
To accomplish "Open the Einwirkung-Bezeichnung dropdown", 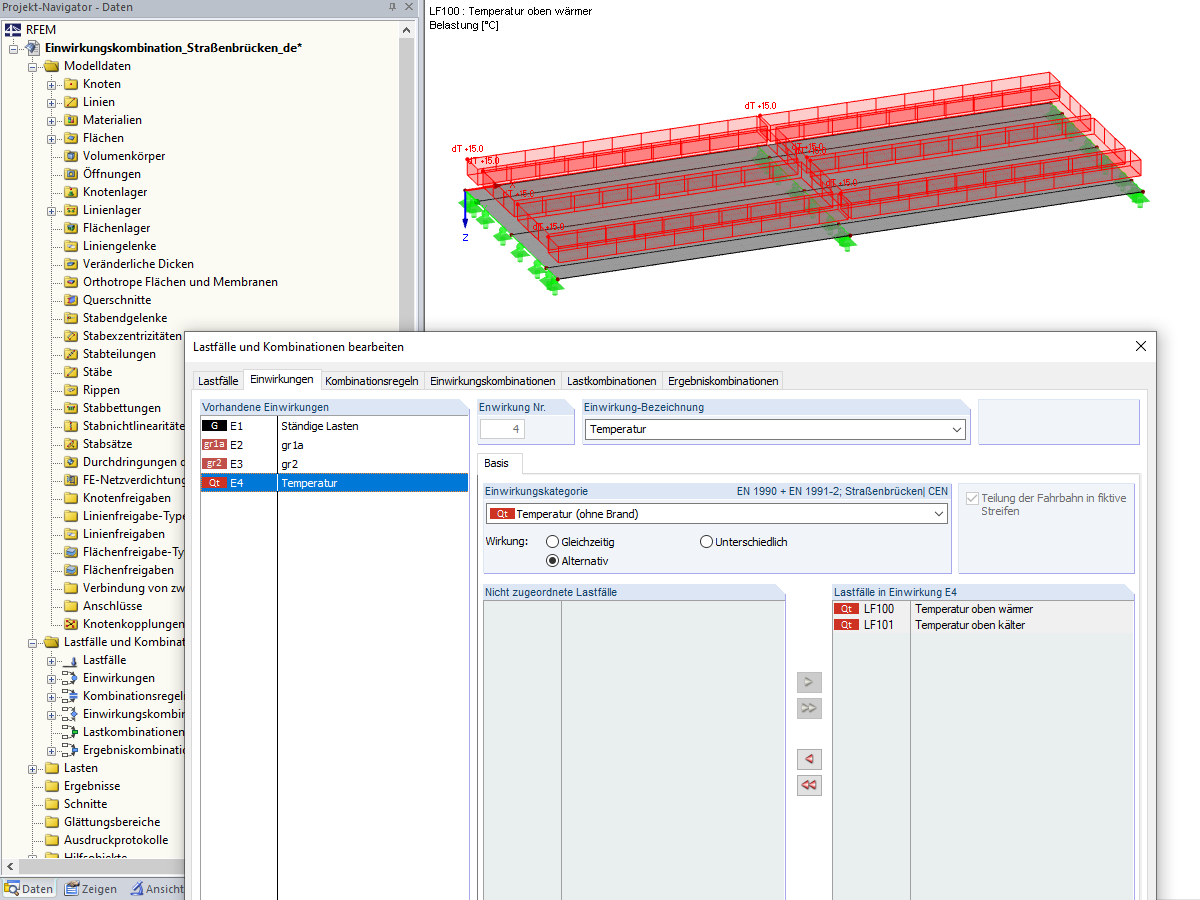I will pos(958,430).
